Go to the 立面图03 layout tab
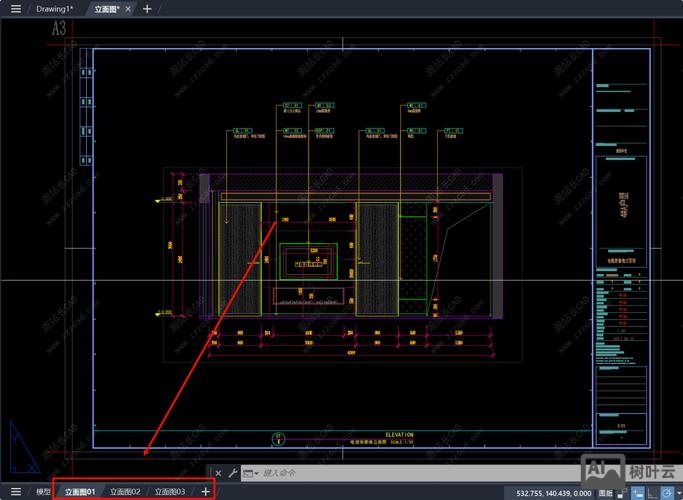This screenshot has height=500, width=683. coord(170,491)
